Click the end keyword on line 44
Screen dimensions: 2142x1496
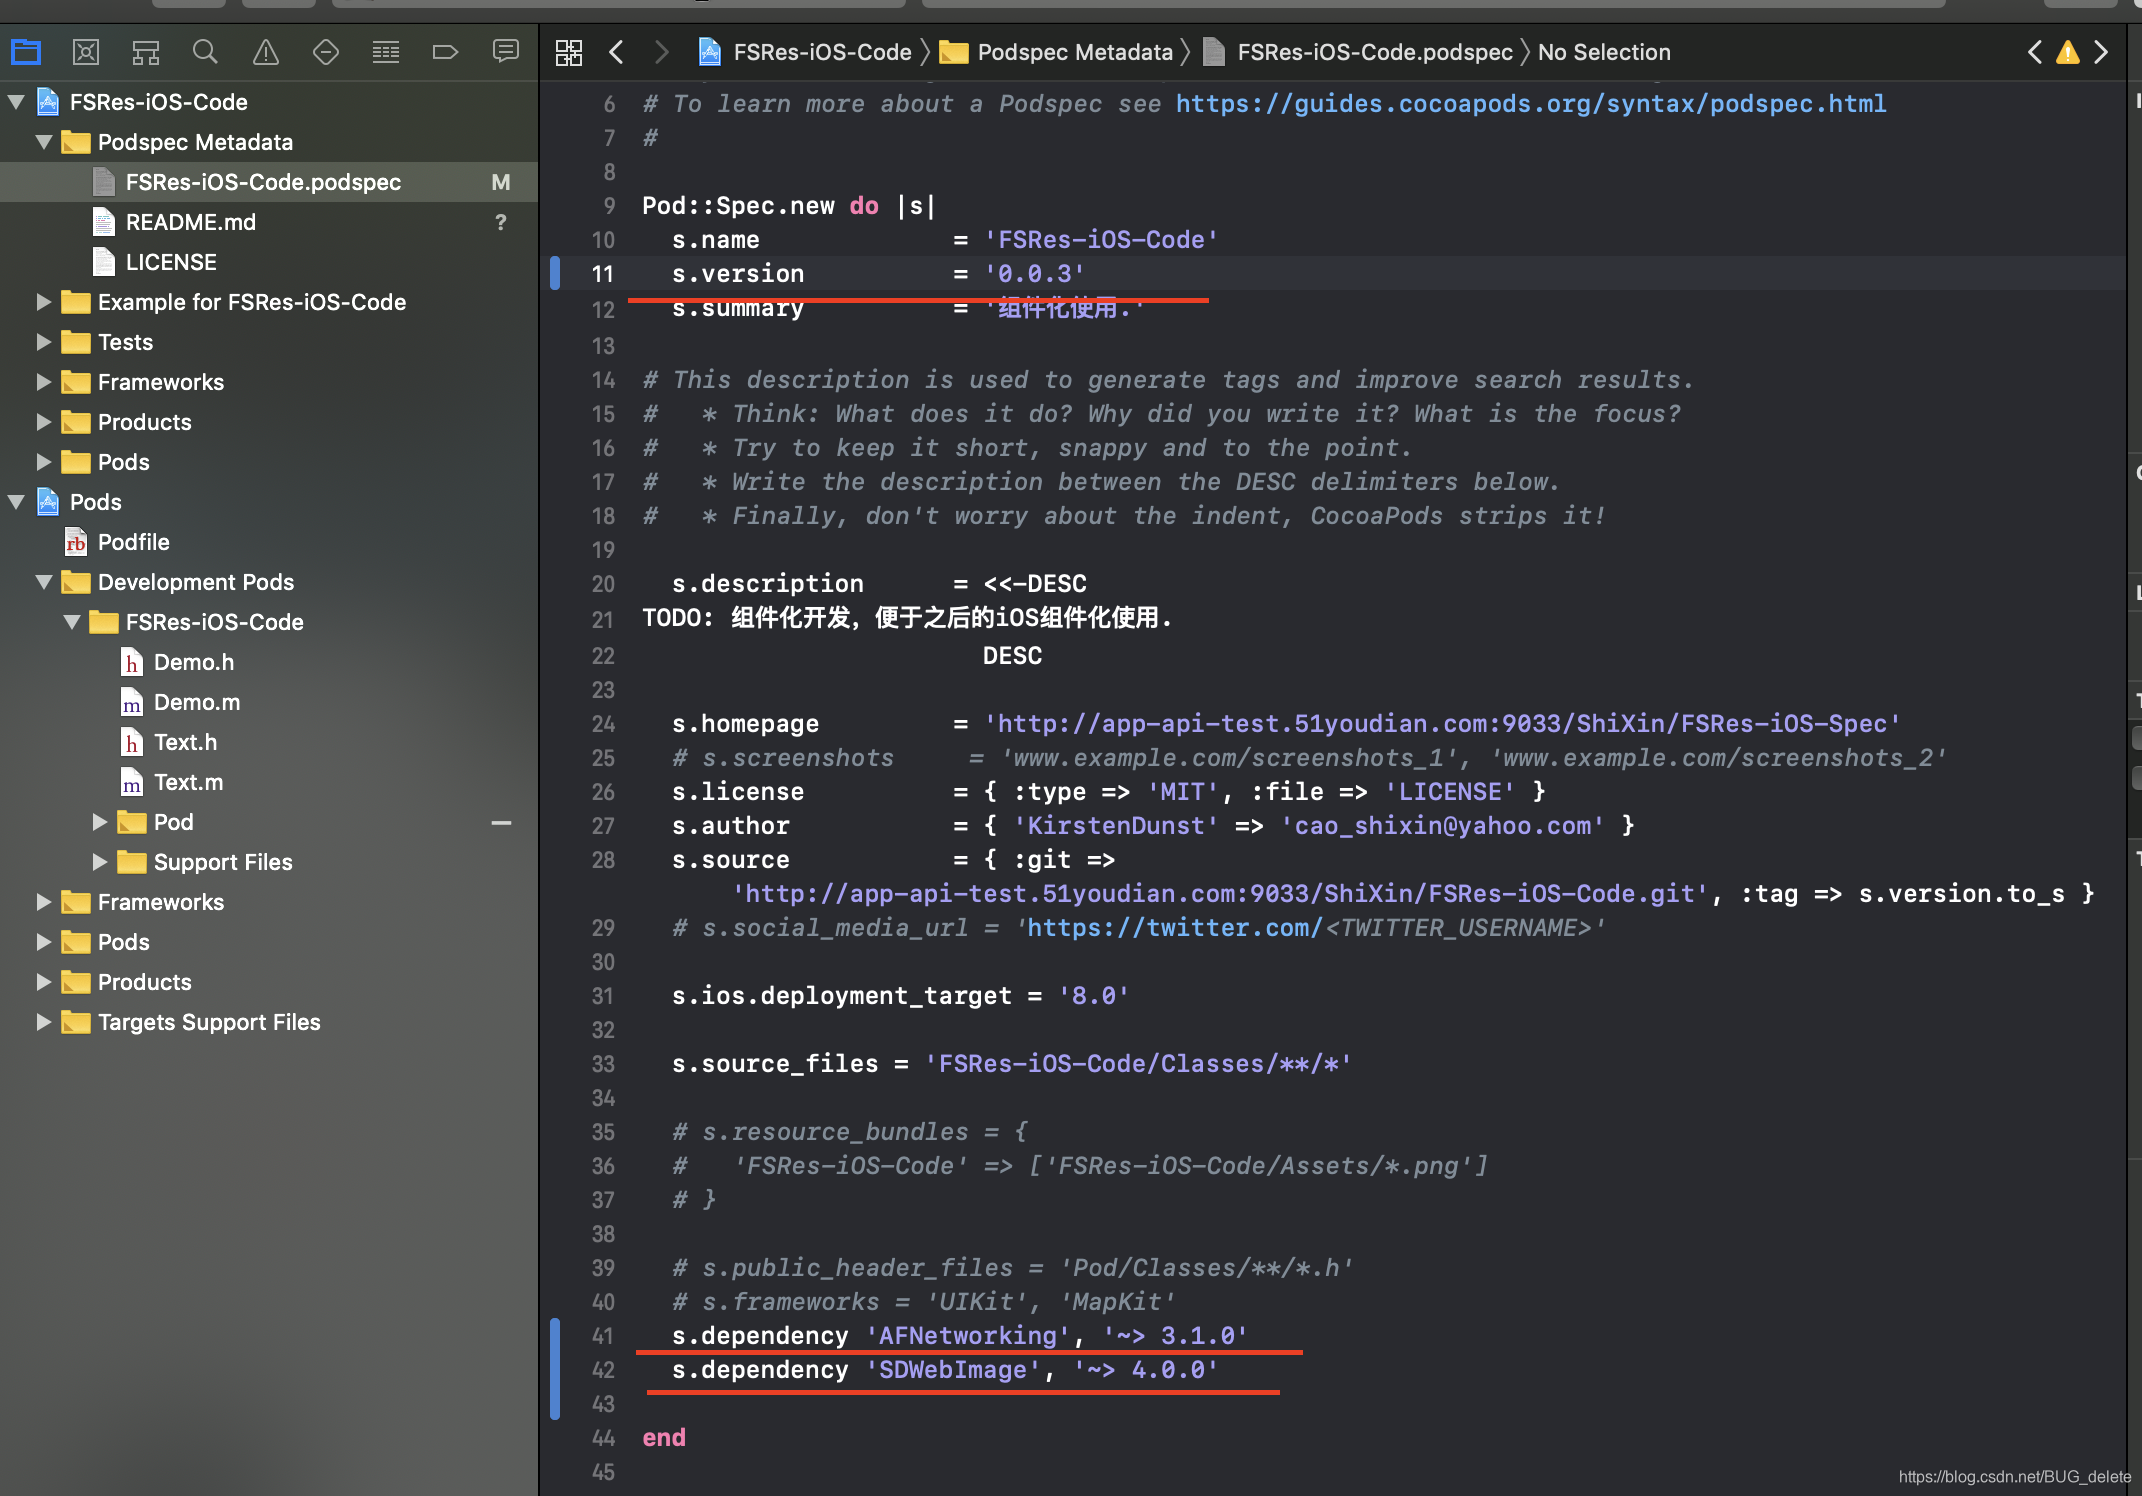(664, 1438)
